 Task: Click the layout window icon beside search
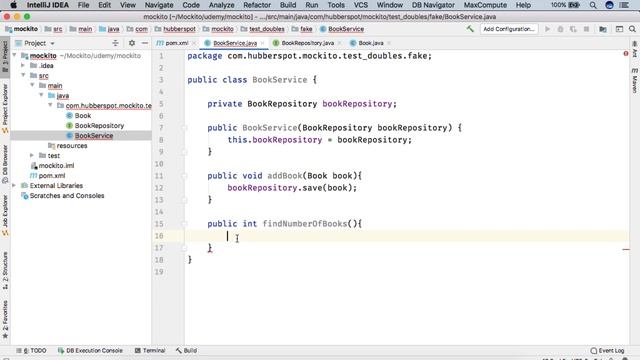(619, 29)
